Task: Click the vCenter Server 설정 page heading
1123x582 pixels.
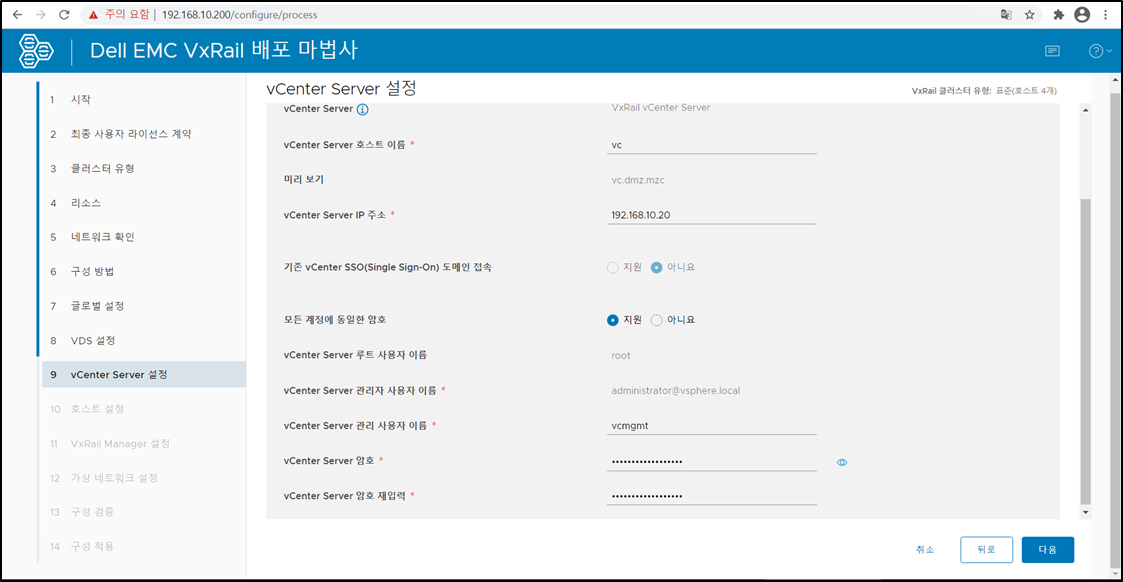Action: pos(341,89)
